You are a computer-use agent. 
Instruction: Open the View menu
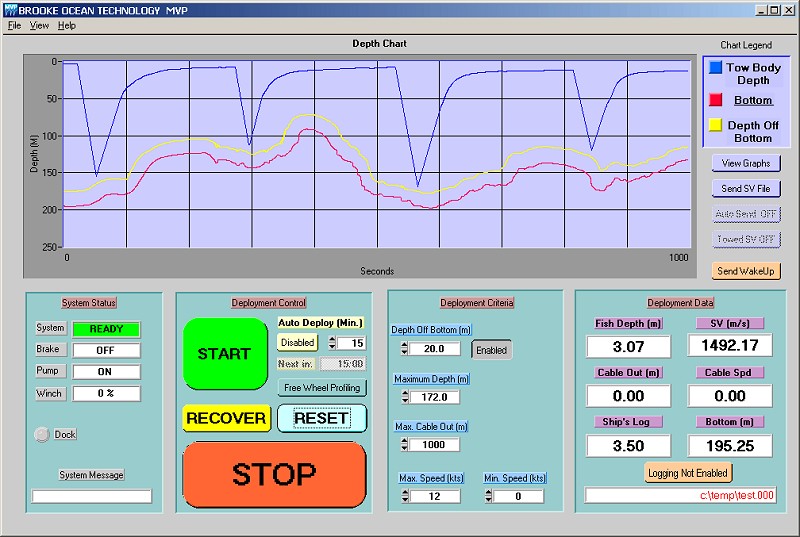pyautogui.click(x=39, y=25)
